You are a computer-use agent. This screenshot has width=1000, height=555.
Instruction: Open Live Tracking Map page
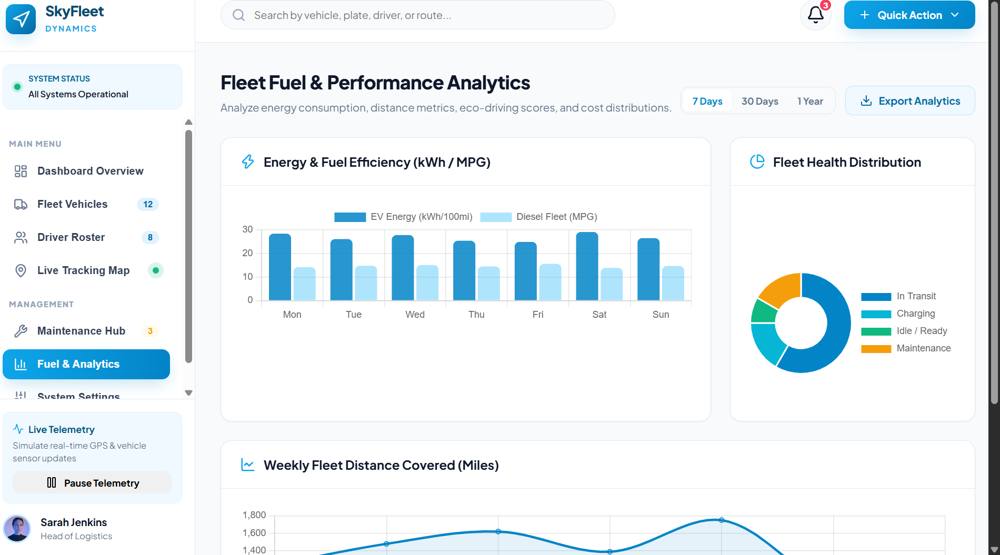[x=86, y=270]
